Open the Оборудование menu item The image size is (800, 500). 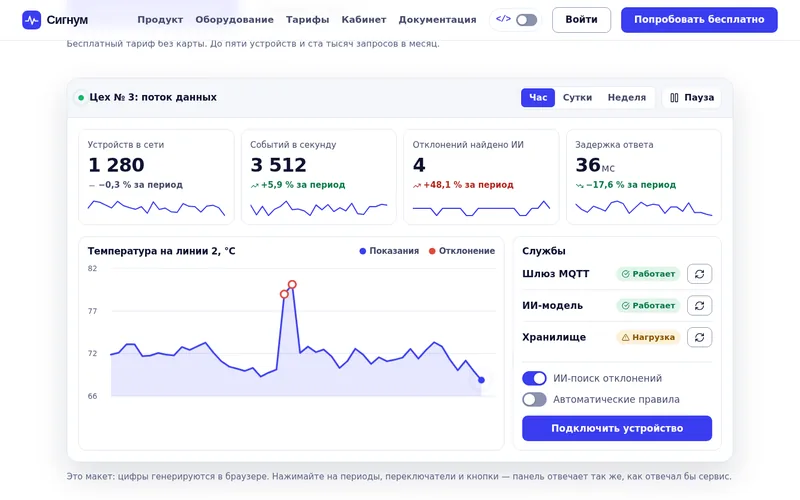pos(235,20)
